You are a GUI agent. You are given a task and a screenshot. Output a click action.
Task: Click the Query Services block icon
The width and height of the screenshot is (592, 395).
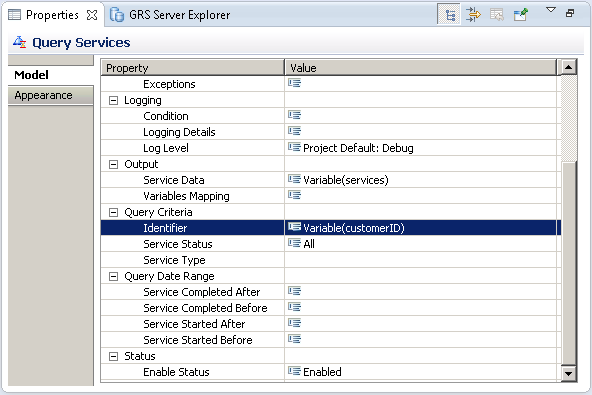coord(20,42)
